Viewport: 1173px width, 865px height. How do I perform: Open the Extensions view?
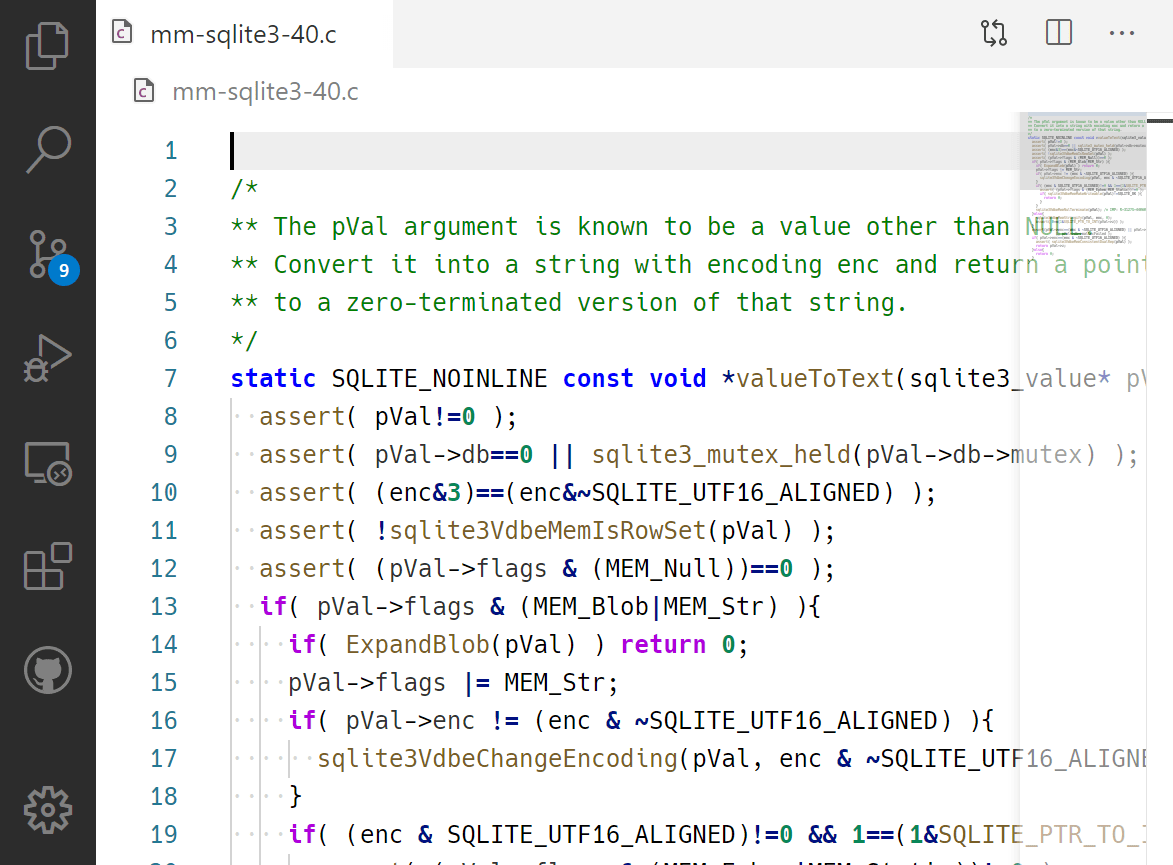point(47,566)
